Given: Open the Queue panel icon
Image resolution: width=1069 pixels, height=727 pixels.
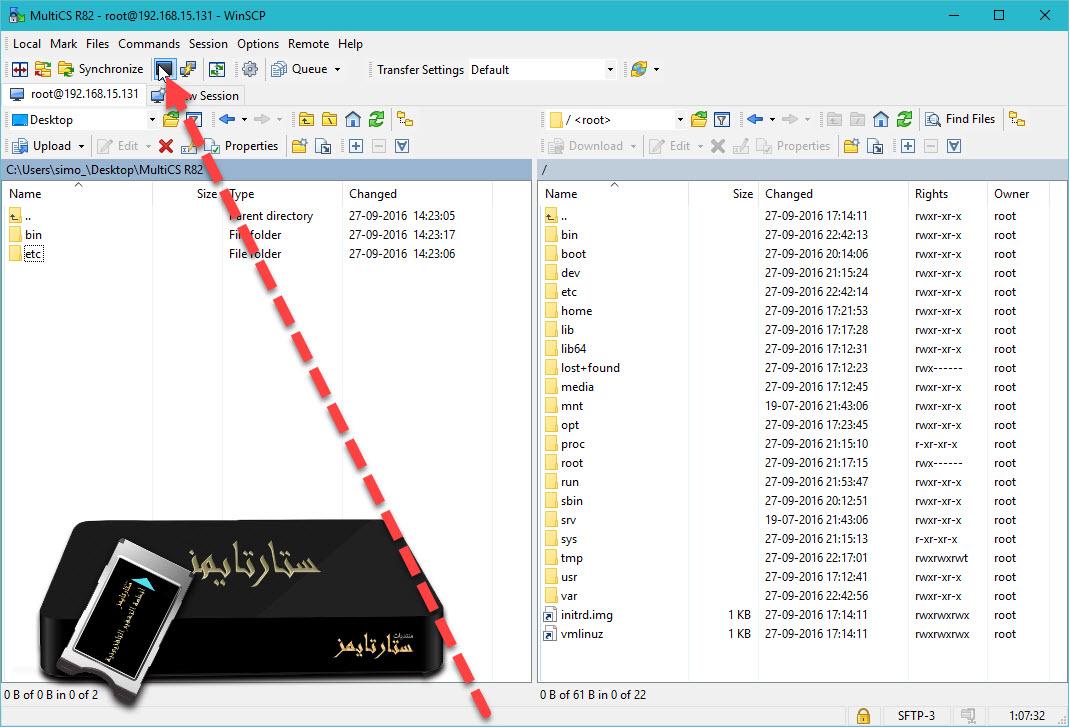Looking at the screenshot, I should [278, 69].
